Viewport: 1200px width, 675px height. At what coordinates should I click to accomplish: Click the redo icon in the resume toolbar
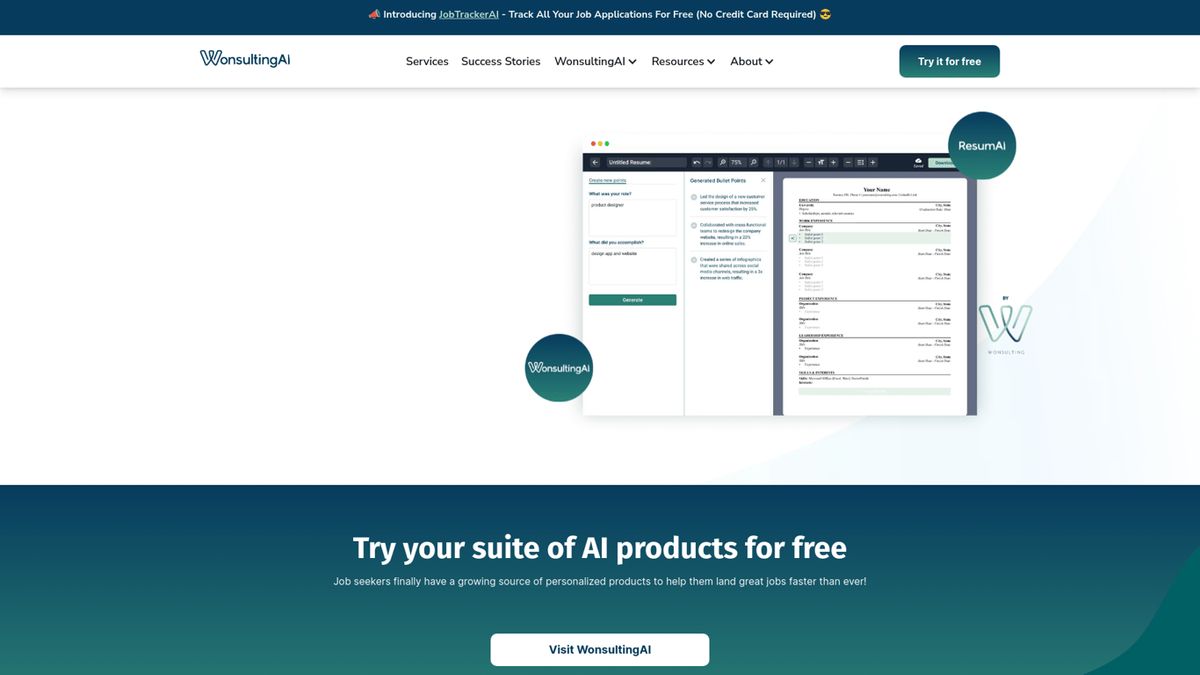(708, 161)
